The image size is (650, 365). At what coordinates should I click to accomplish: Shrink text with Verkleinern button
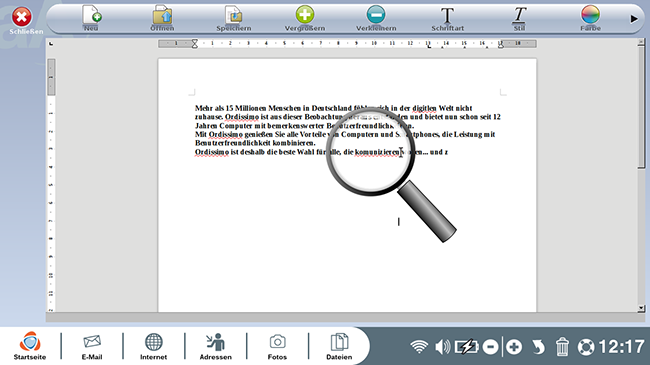click(376, 18)
